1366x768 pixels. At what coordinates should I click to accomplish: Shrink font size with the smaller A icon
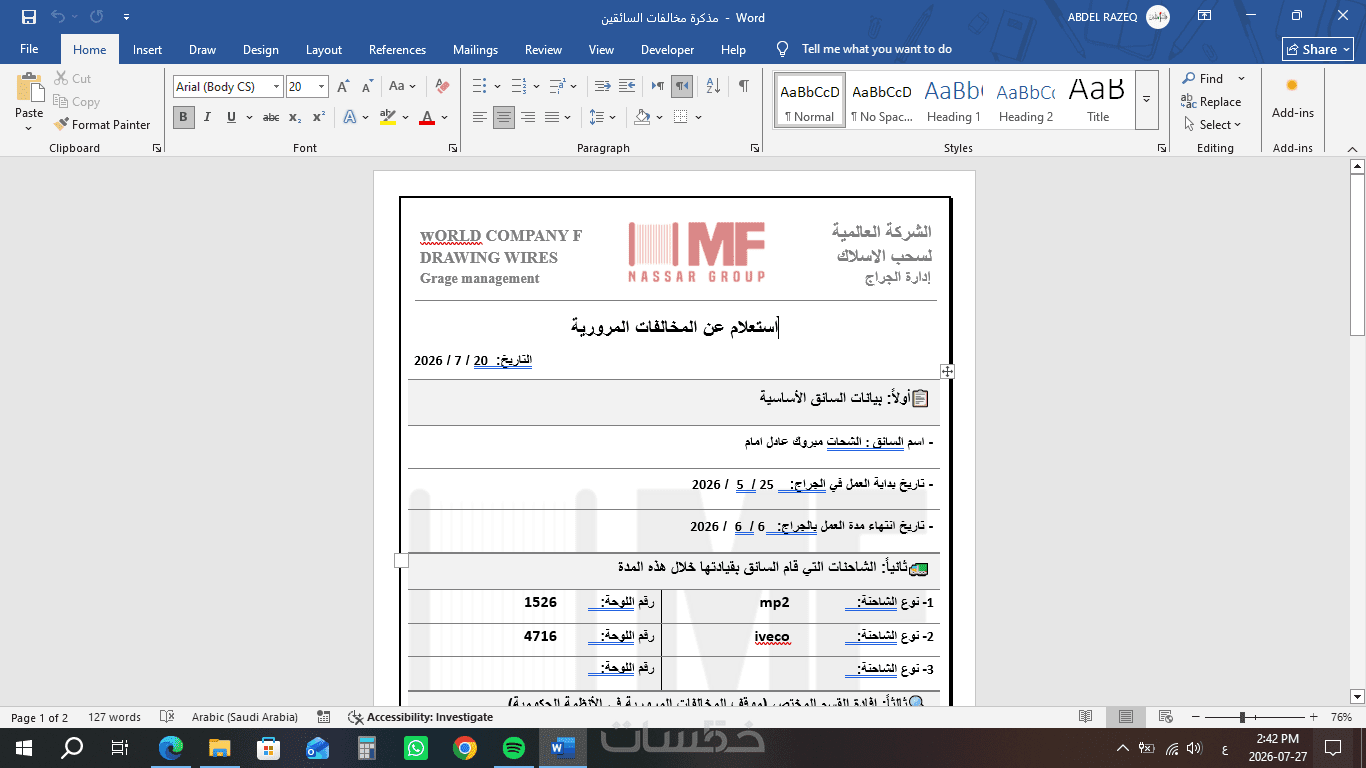click(x=368, y=87)
